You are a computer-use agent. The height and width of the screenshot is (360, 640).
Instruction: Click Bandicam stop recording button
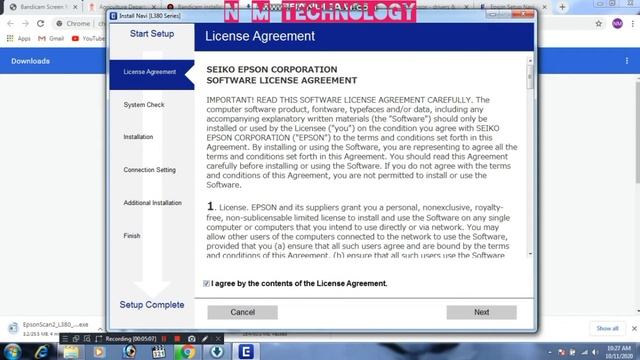point(177,339)
